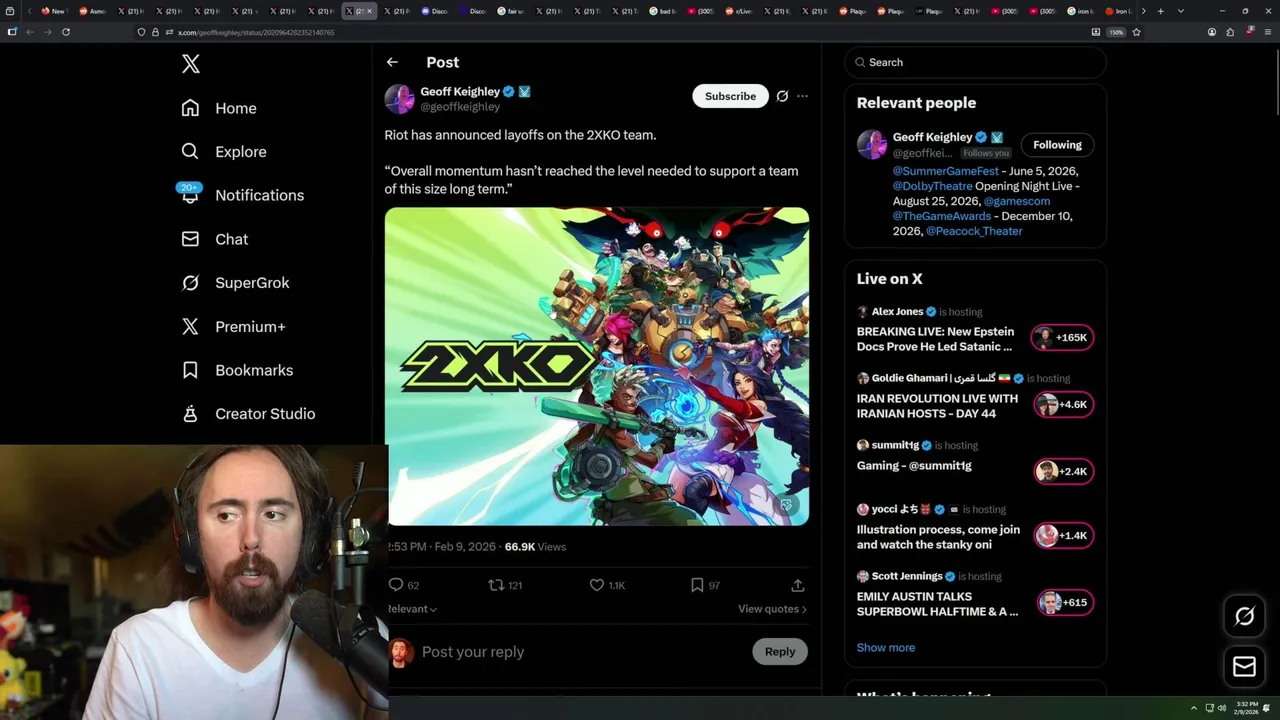
Task: Go back using the Post back arrow
Action: coord(392,62)
